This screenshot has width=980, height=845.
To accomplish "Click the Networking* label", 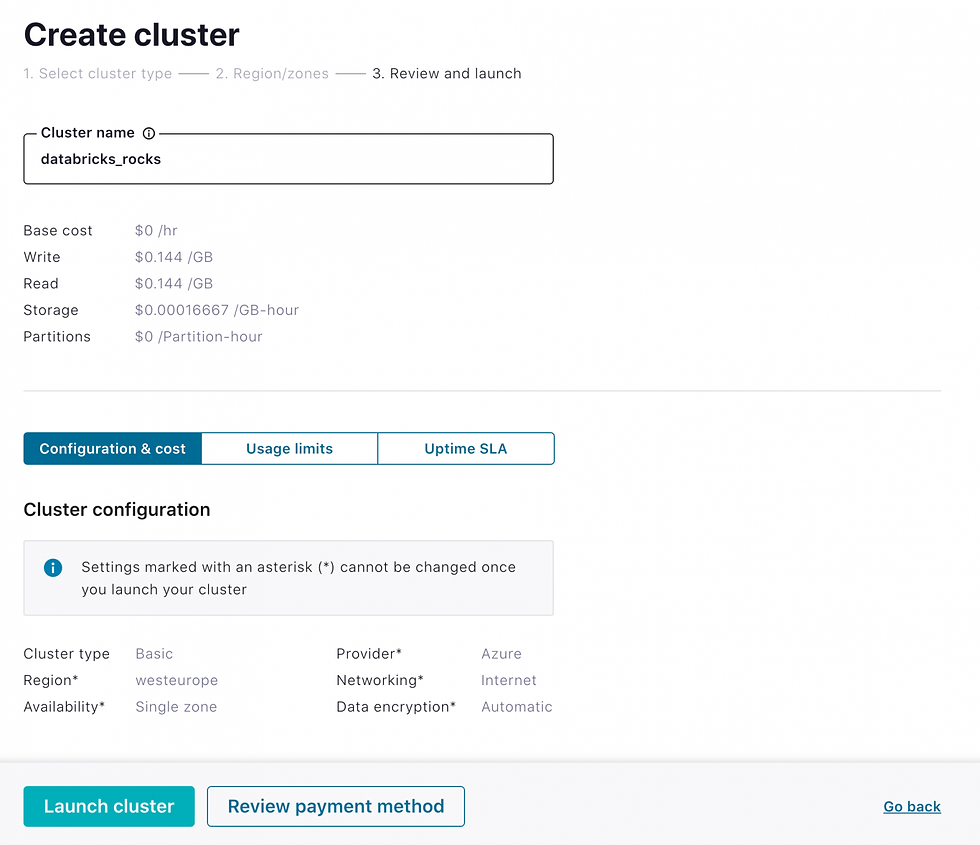I will pos(380,680).
